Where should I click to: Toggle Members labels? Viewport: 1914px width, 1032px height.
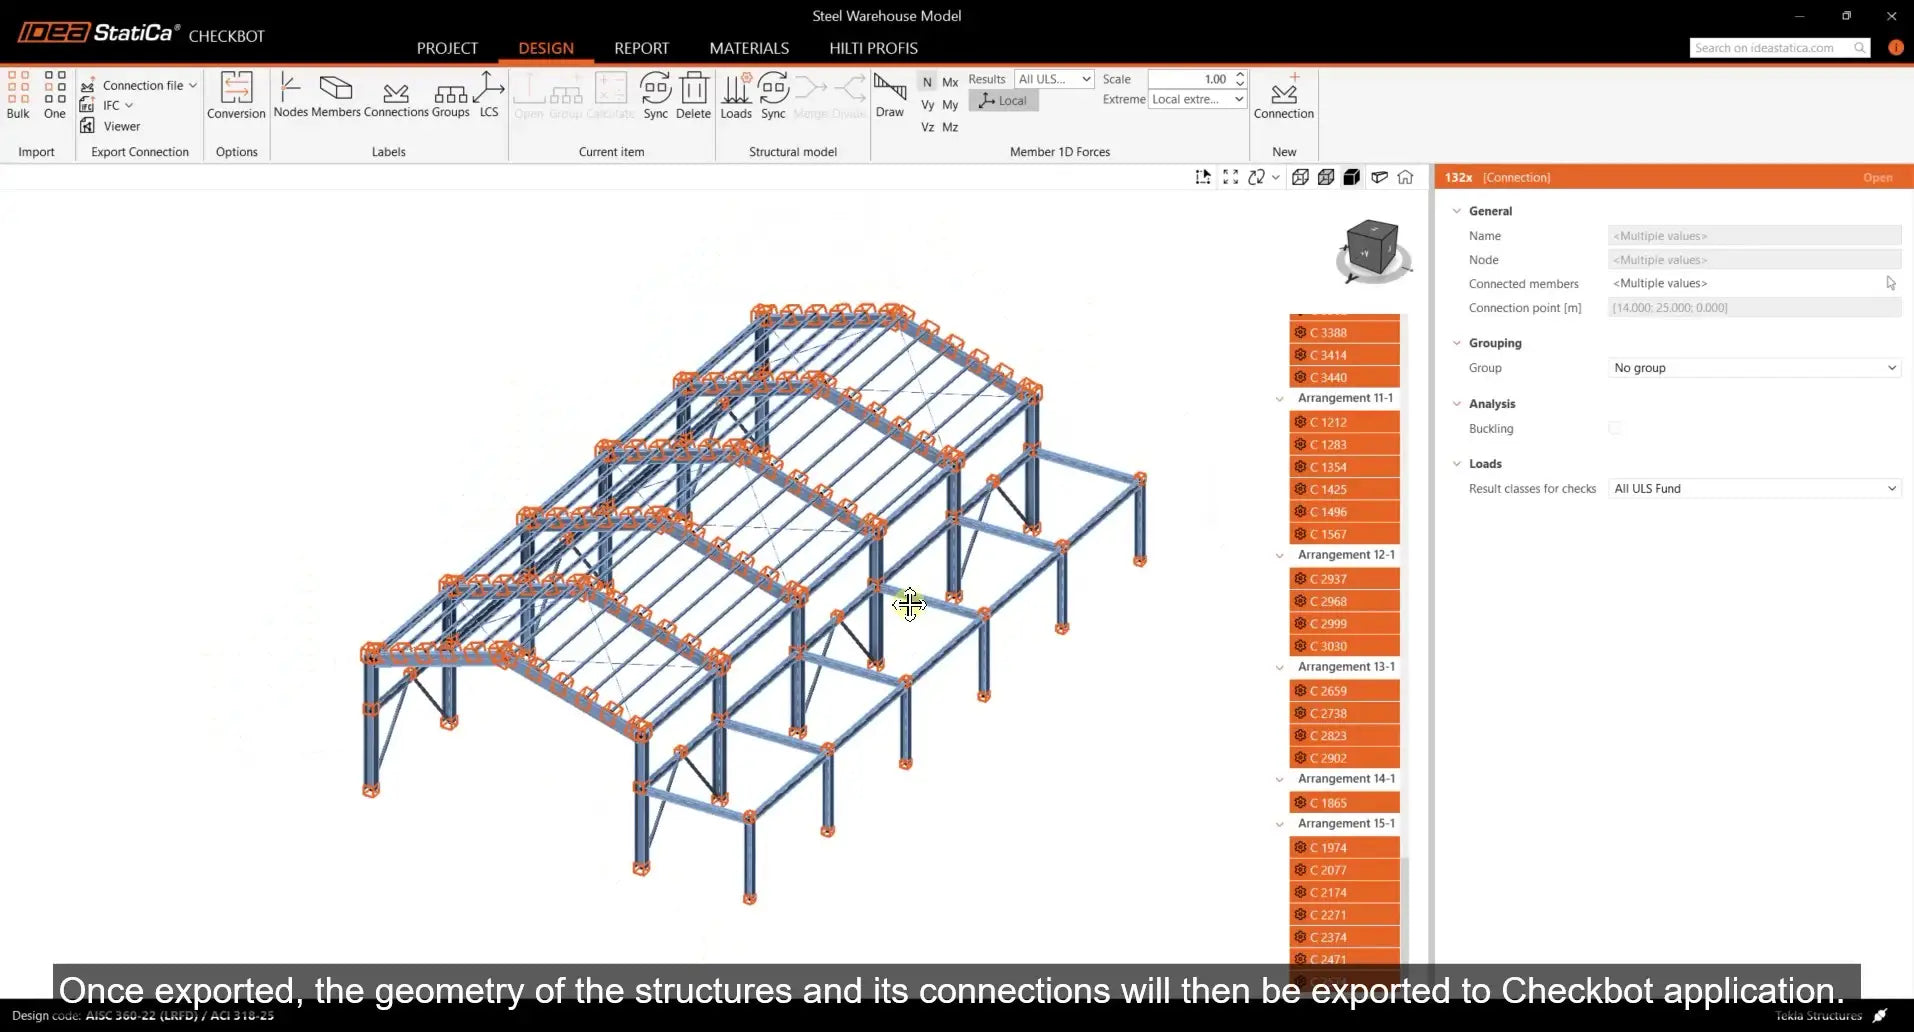(335, 96)
